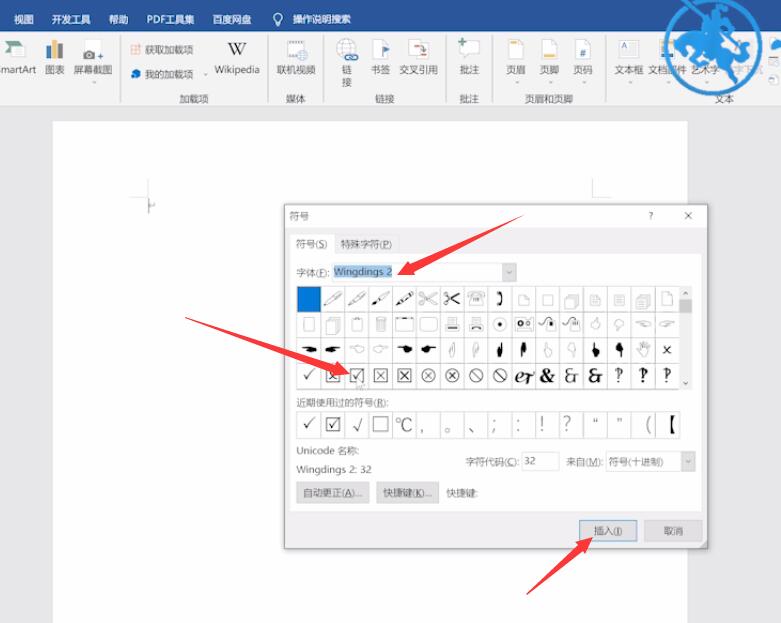Click the 操作说明搜索 search box

(x=321, y=19)
